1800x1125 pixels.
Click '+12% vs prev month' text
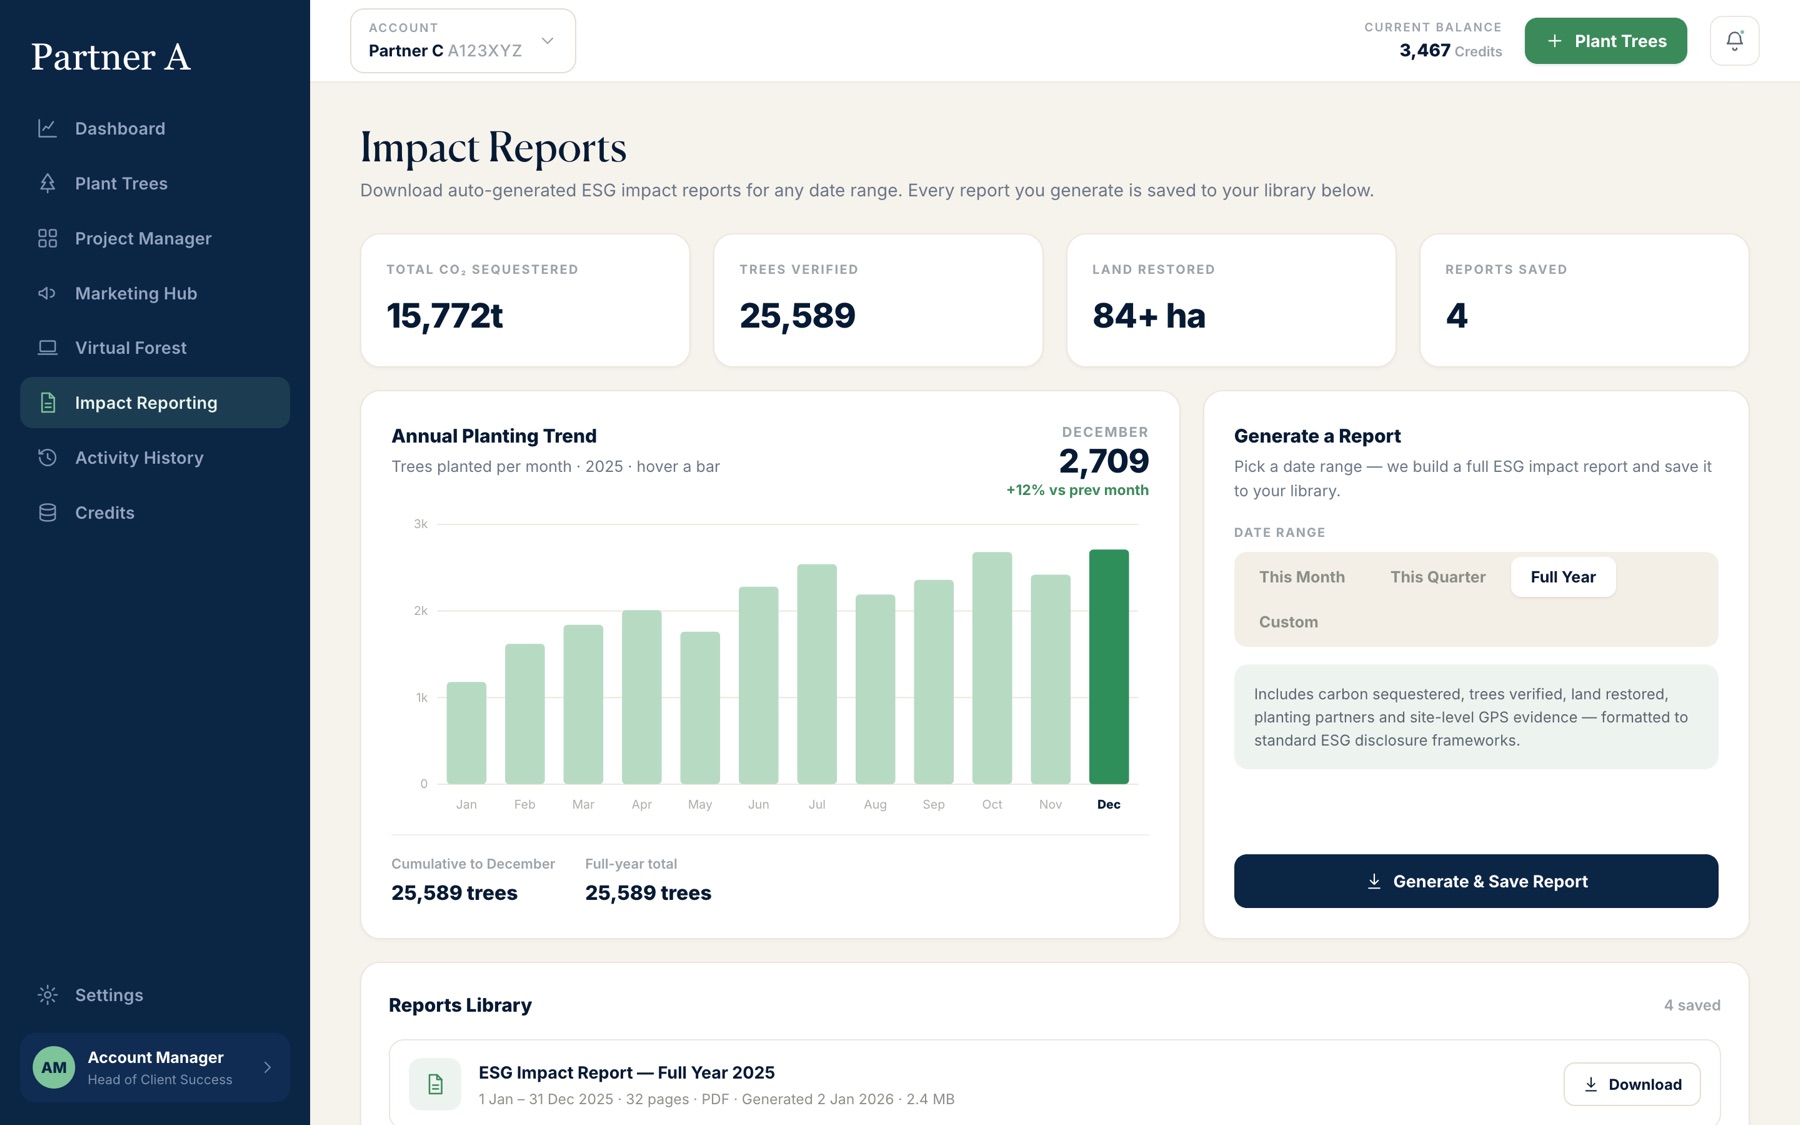pos(1077,490)
